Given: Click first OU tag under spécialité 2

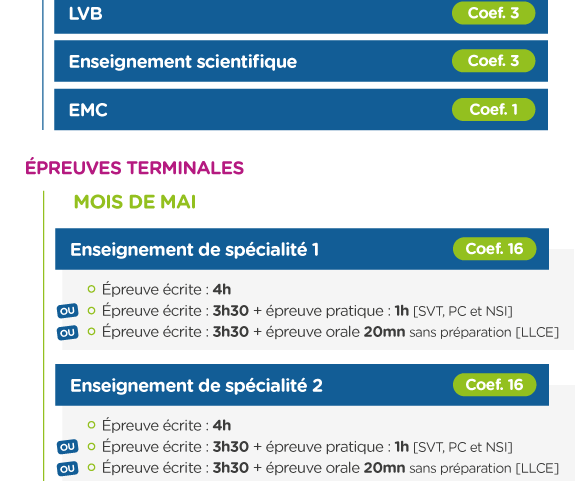Looking at the screenshot, I should click(x=68, y=447).
